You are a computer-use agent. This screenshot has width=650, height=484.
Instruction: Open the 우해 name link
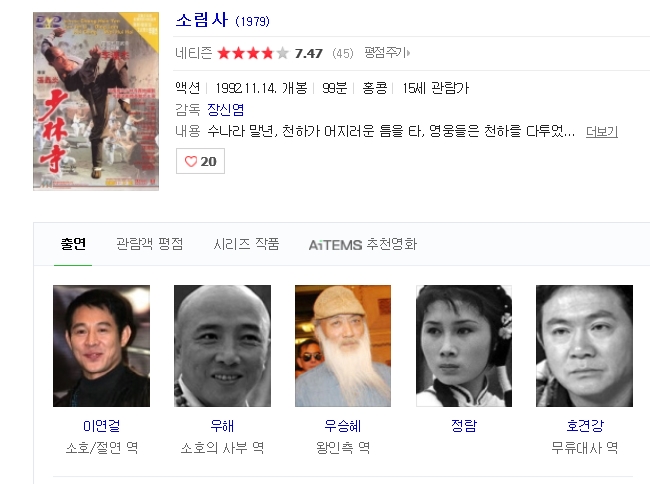click(222, 426)
